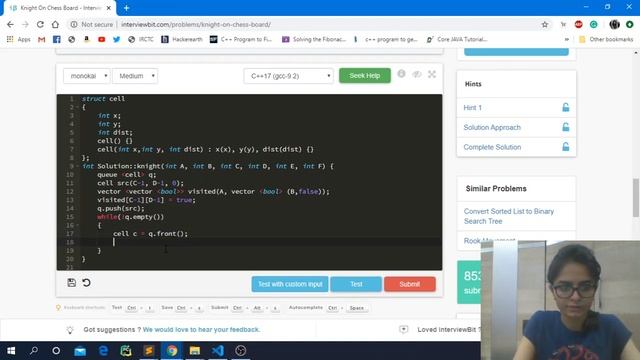The height and width of the screenshot is (360, 640).
Task: Open the Apps bookmarks shortcut
Action: [x=19, y=39]
